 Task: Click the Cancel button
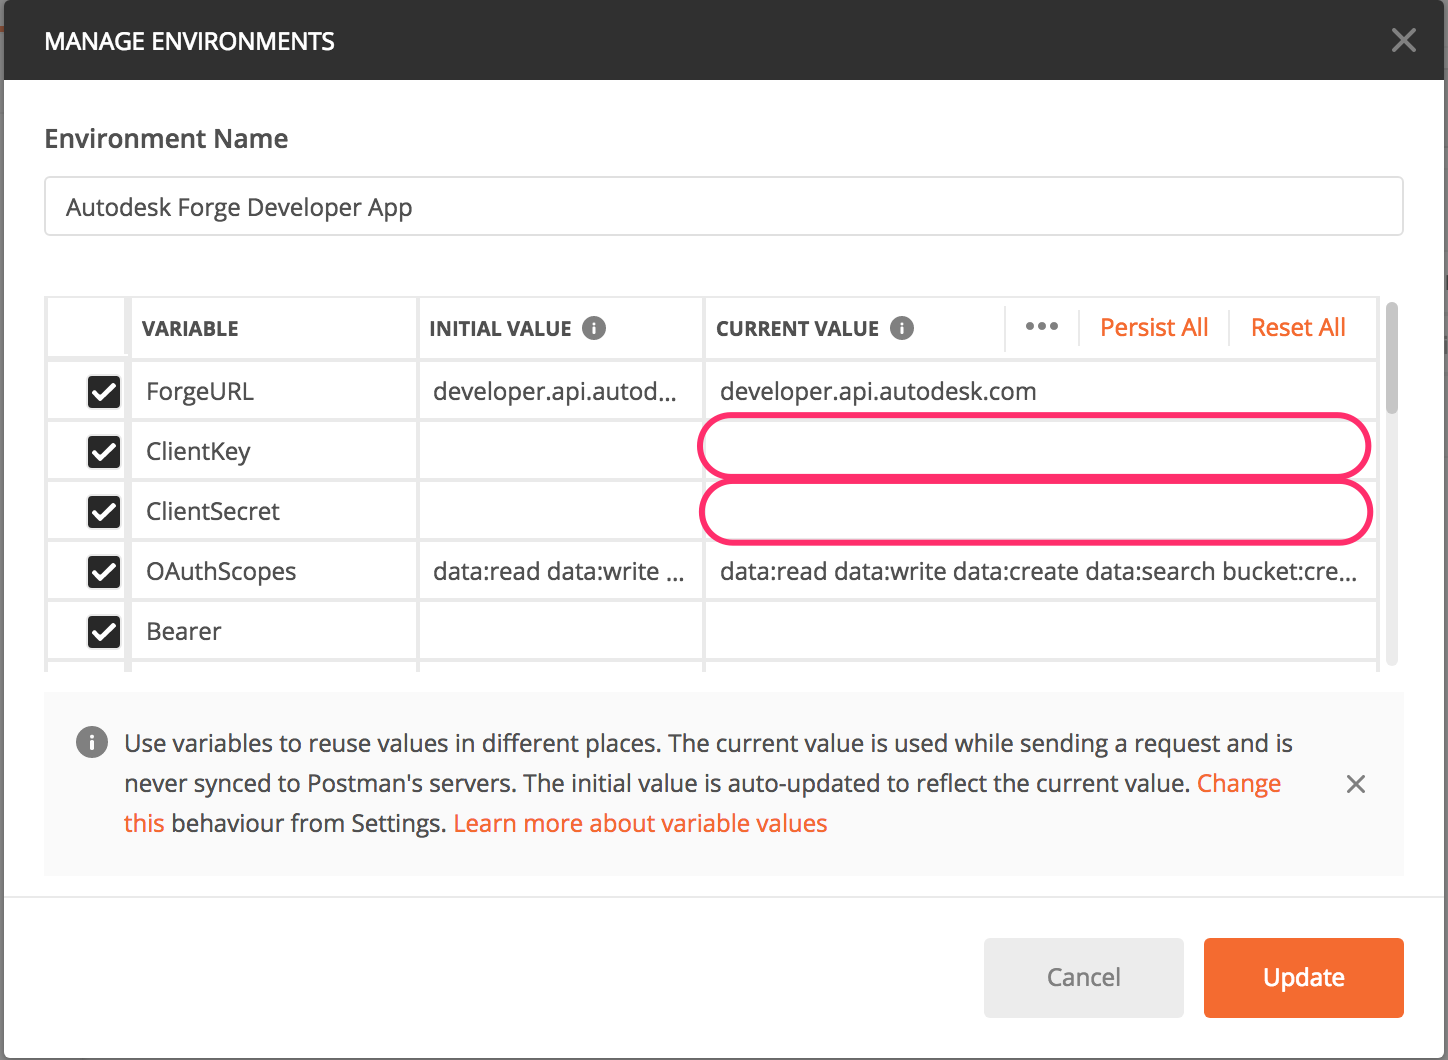[1084, 977]
